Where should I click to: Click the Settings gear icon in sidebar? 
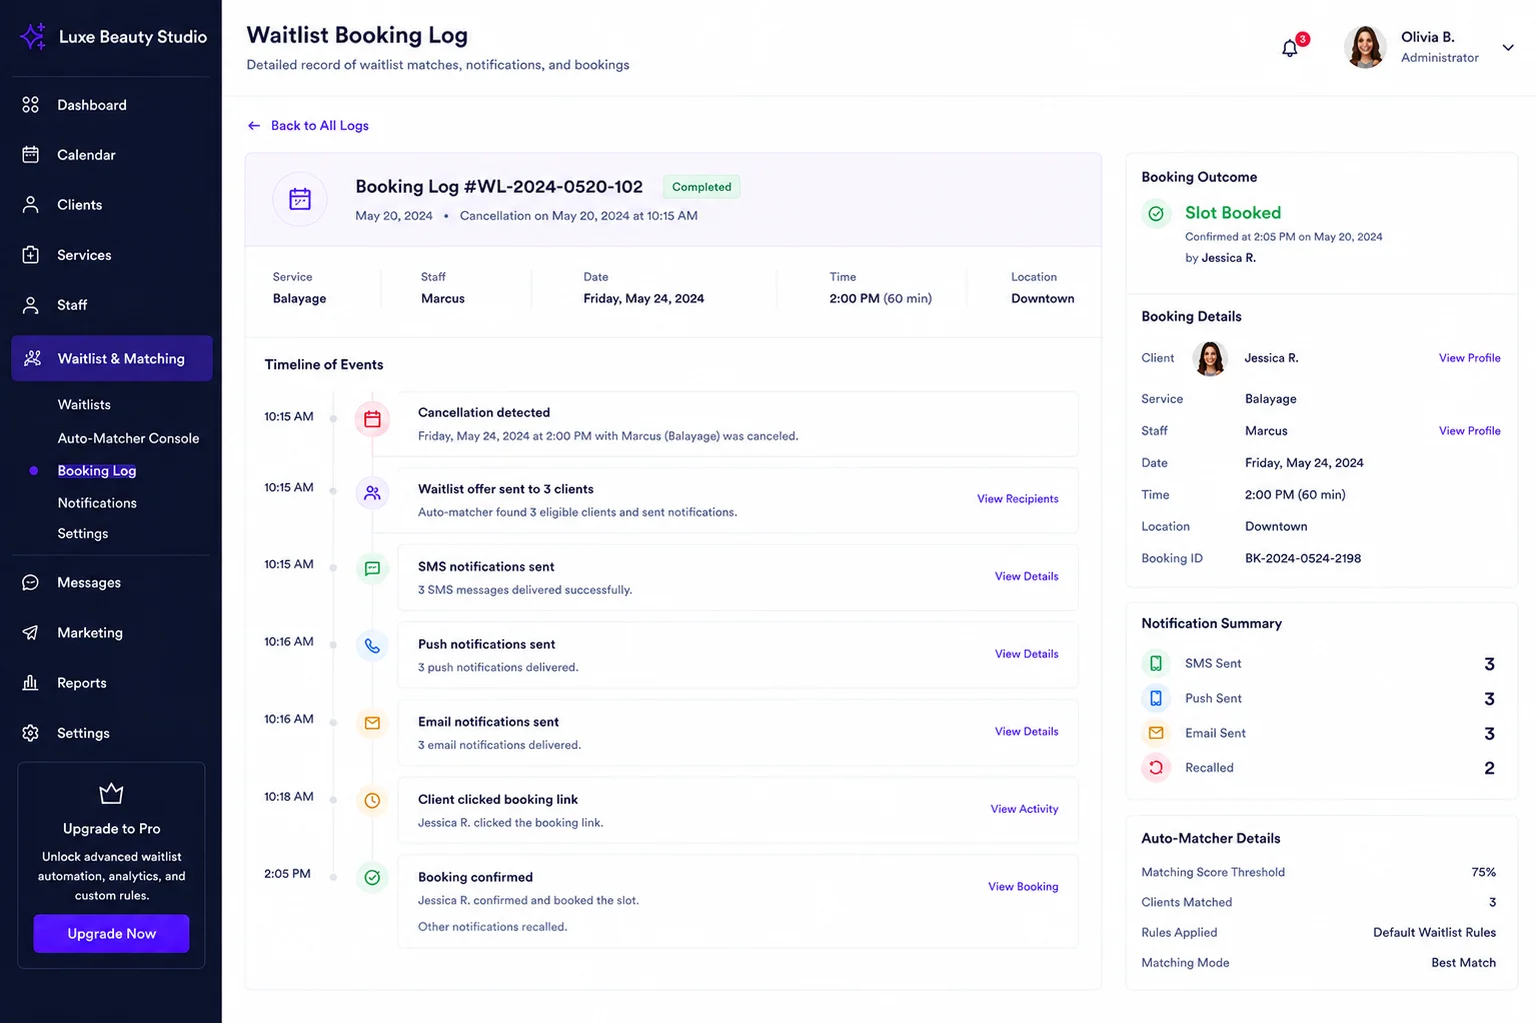point(31,733)
